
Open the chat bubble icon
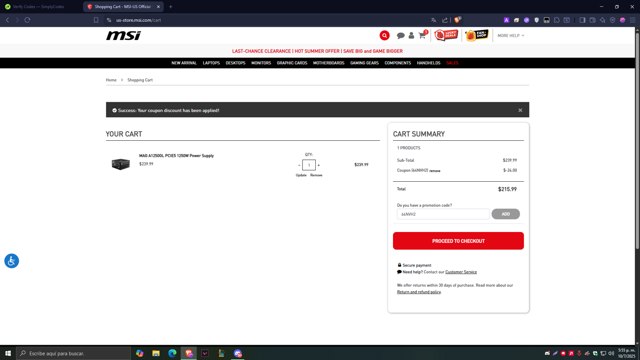tap(400, 36)
